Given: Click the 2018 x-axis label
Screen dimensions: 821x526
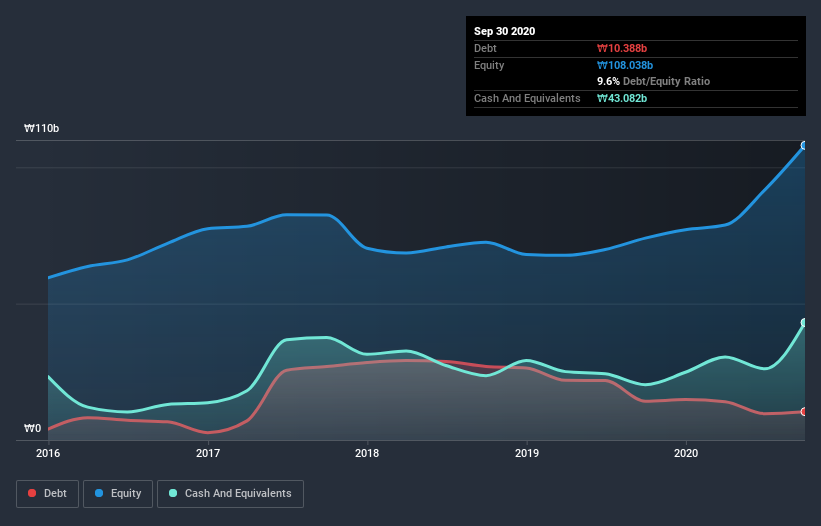Looking at the screenshot, I should (367, 453).
